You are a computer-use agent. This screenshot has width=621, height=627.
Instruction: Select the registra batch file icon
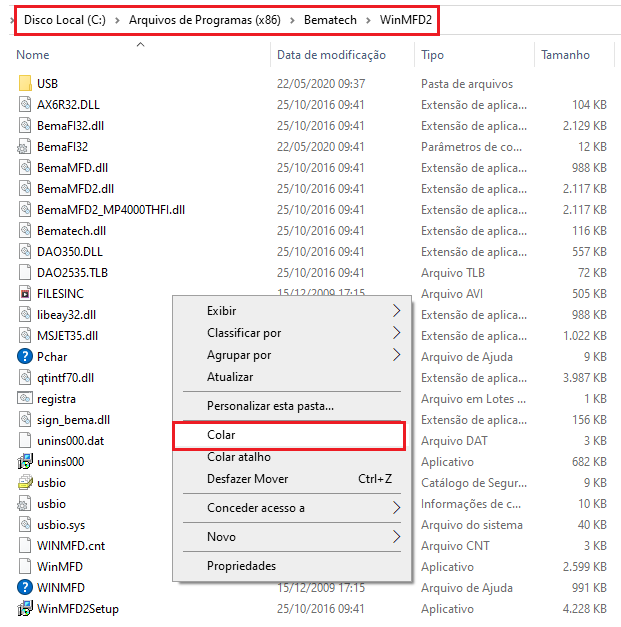(x=25, y=398)
